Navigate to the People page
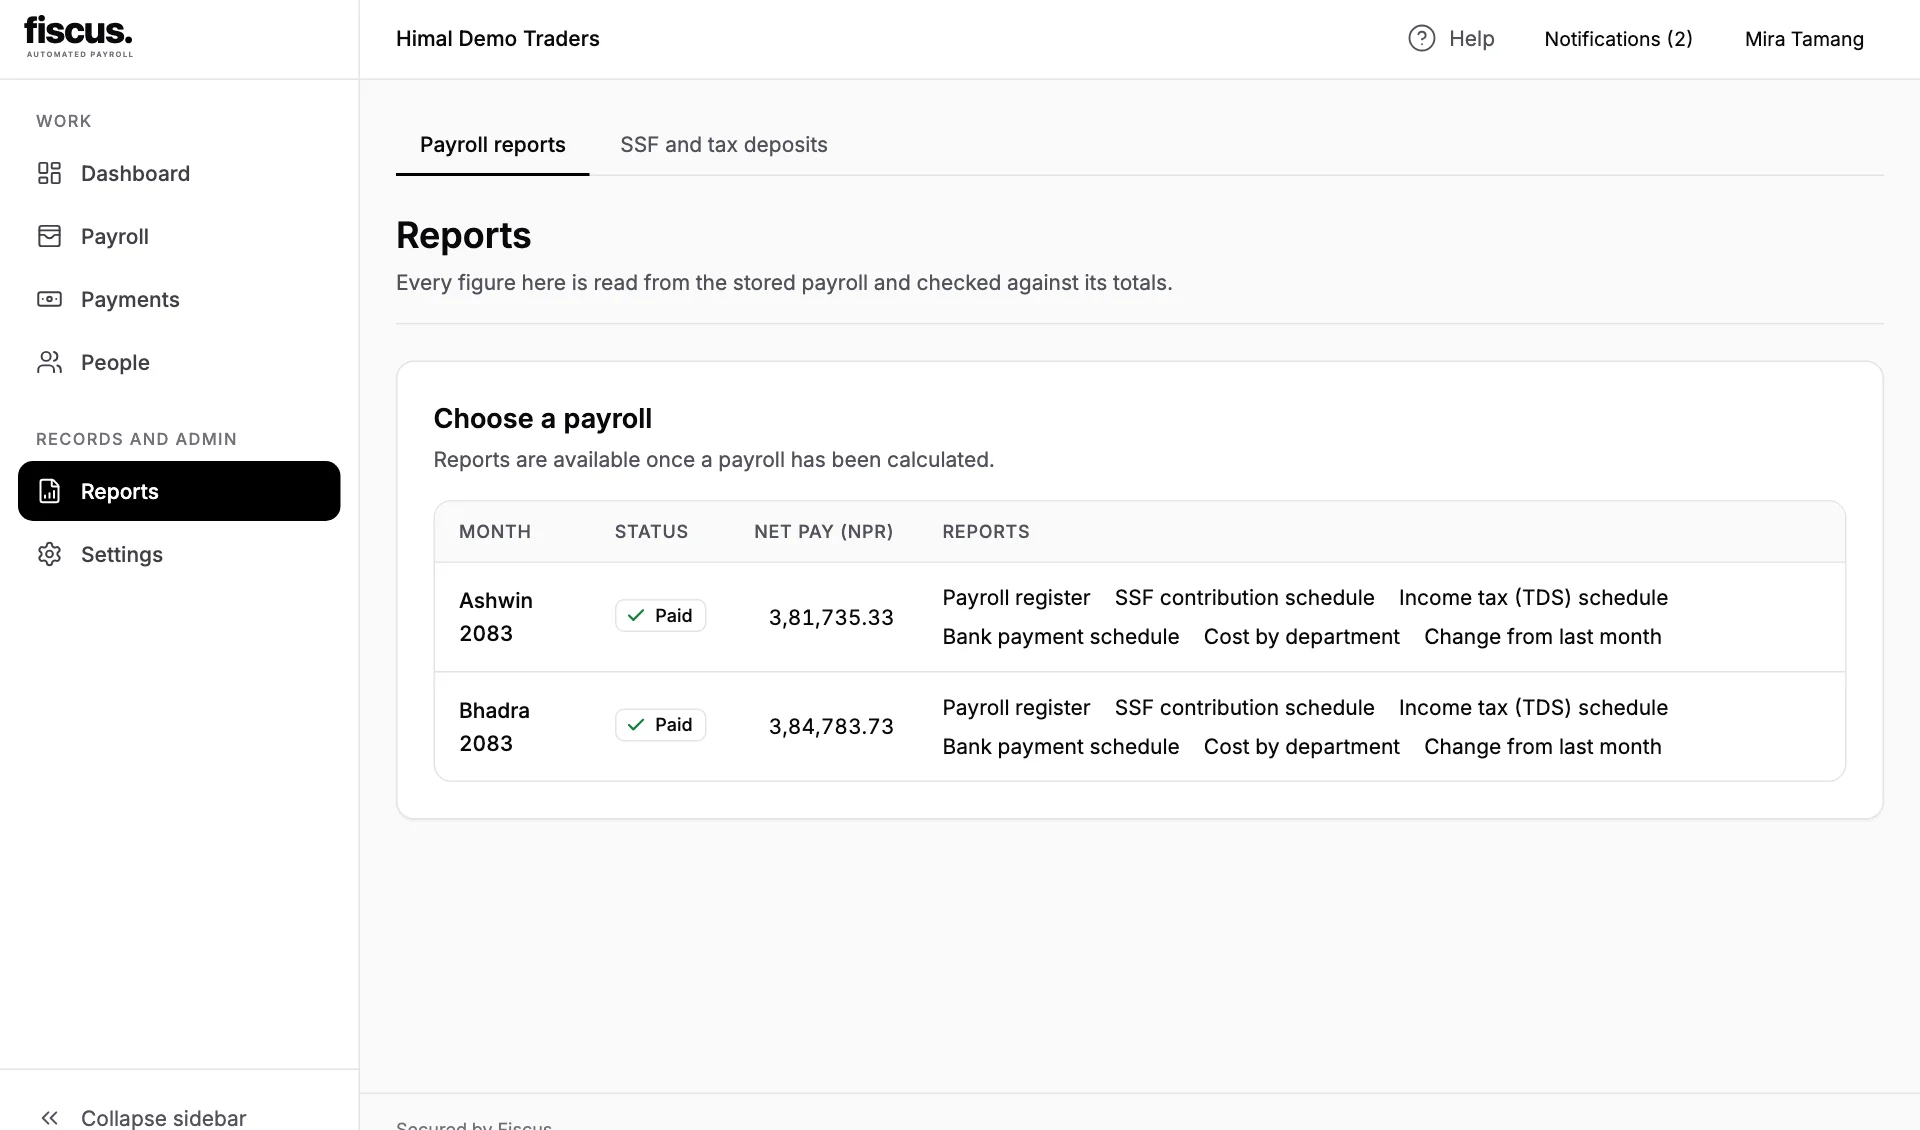This screenshot has width=1920, height=1130. coord(179,362)
